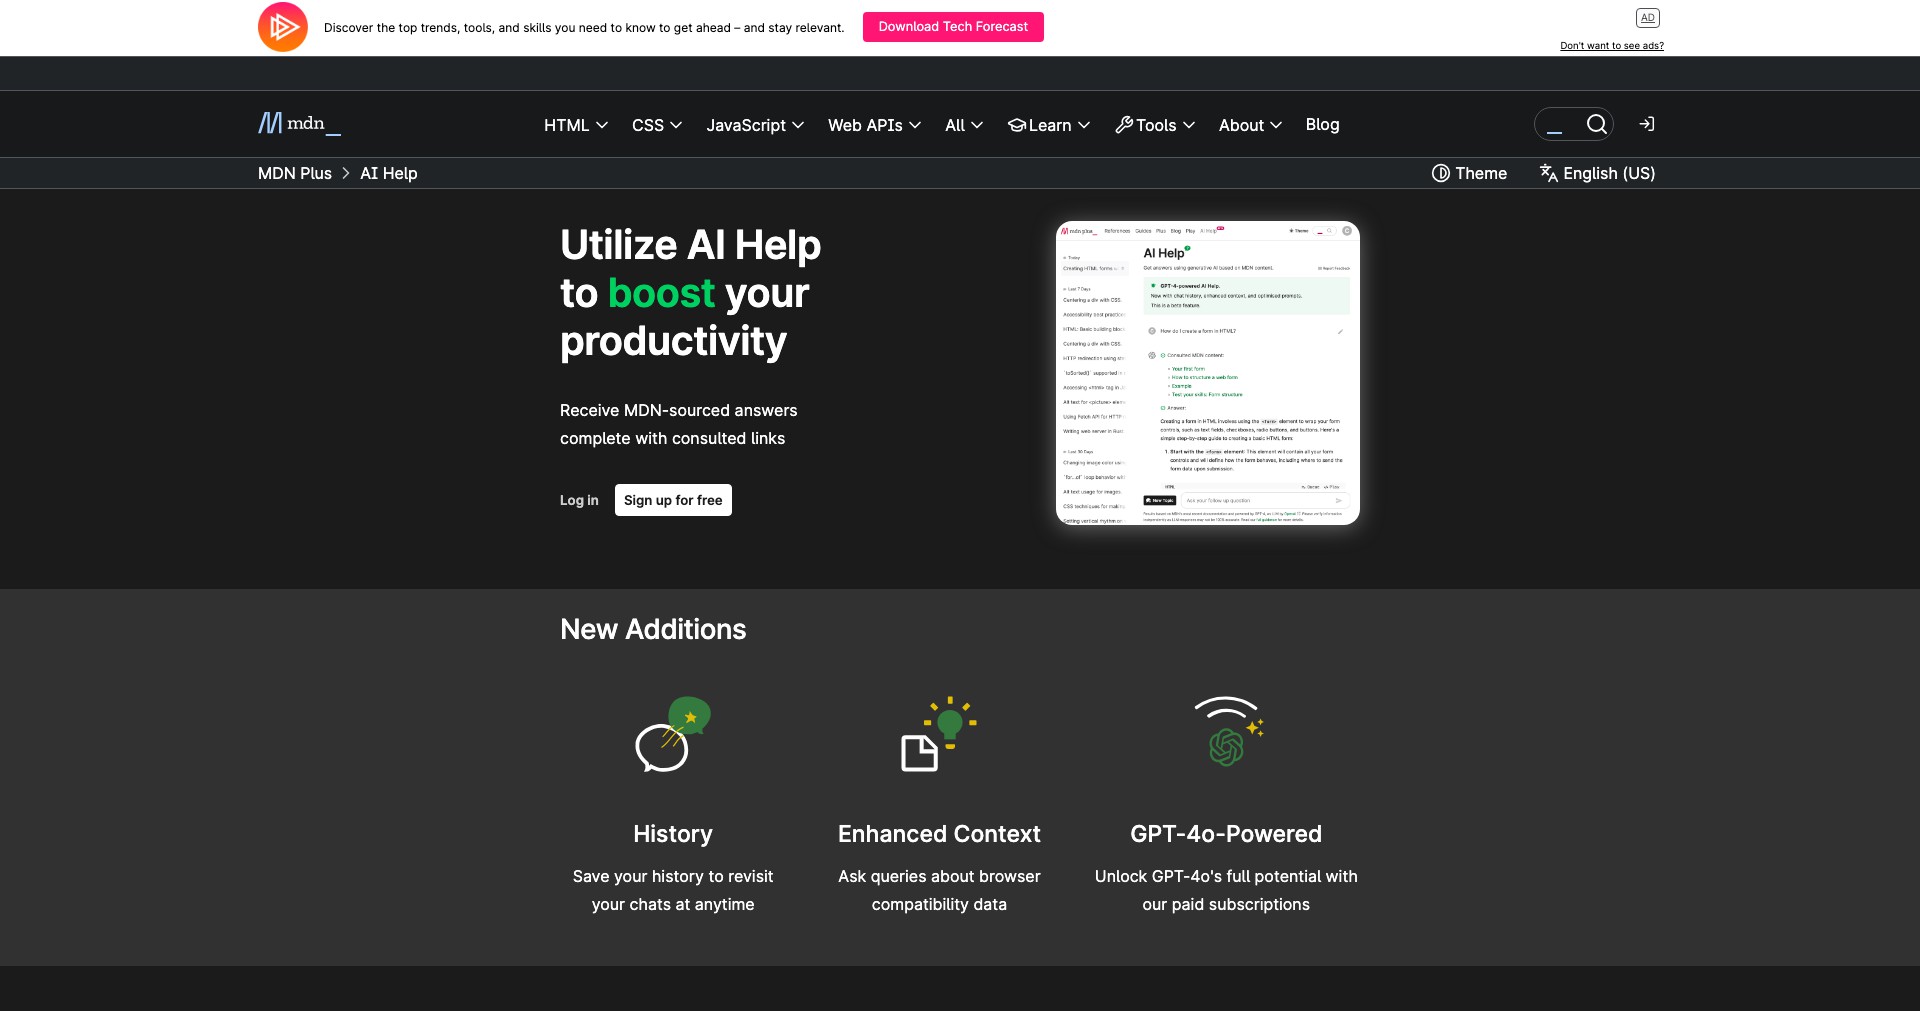Click Download Tech Forecast button

coord(953,27)
